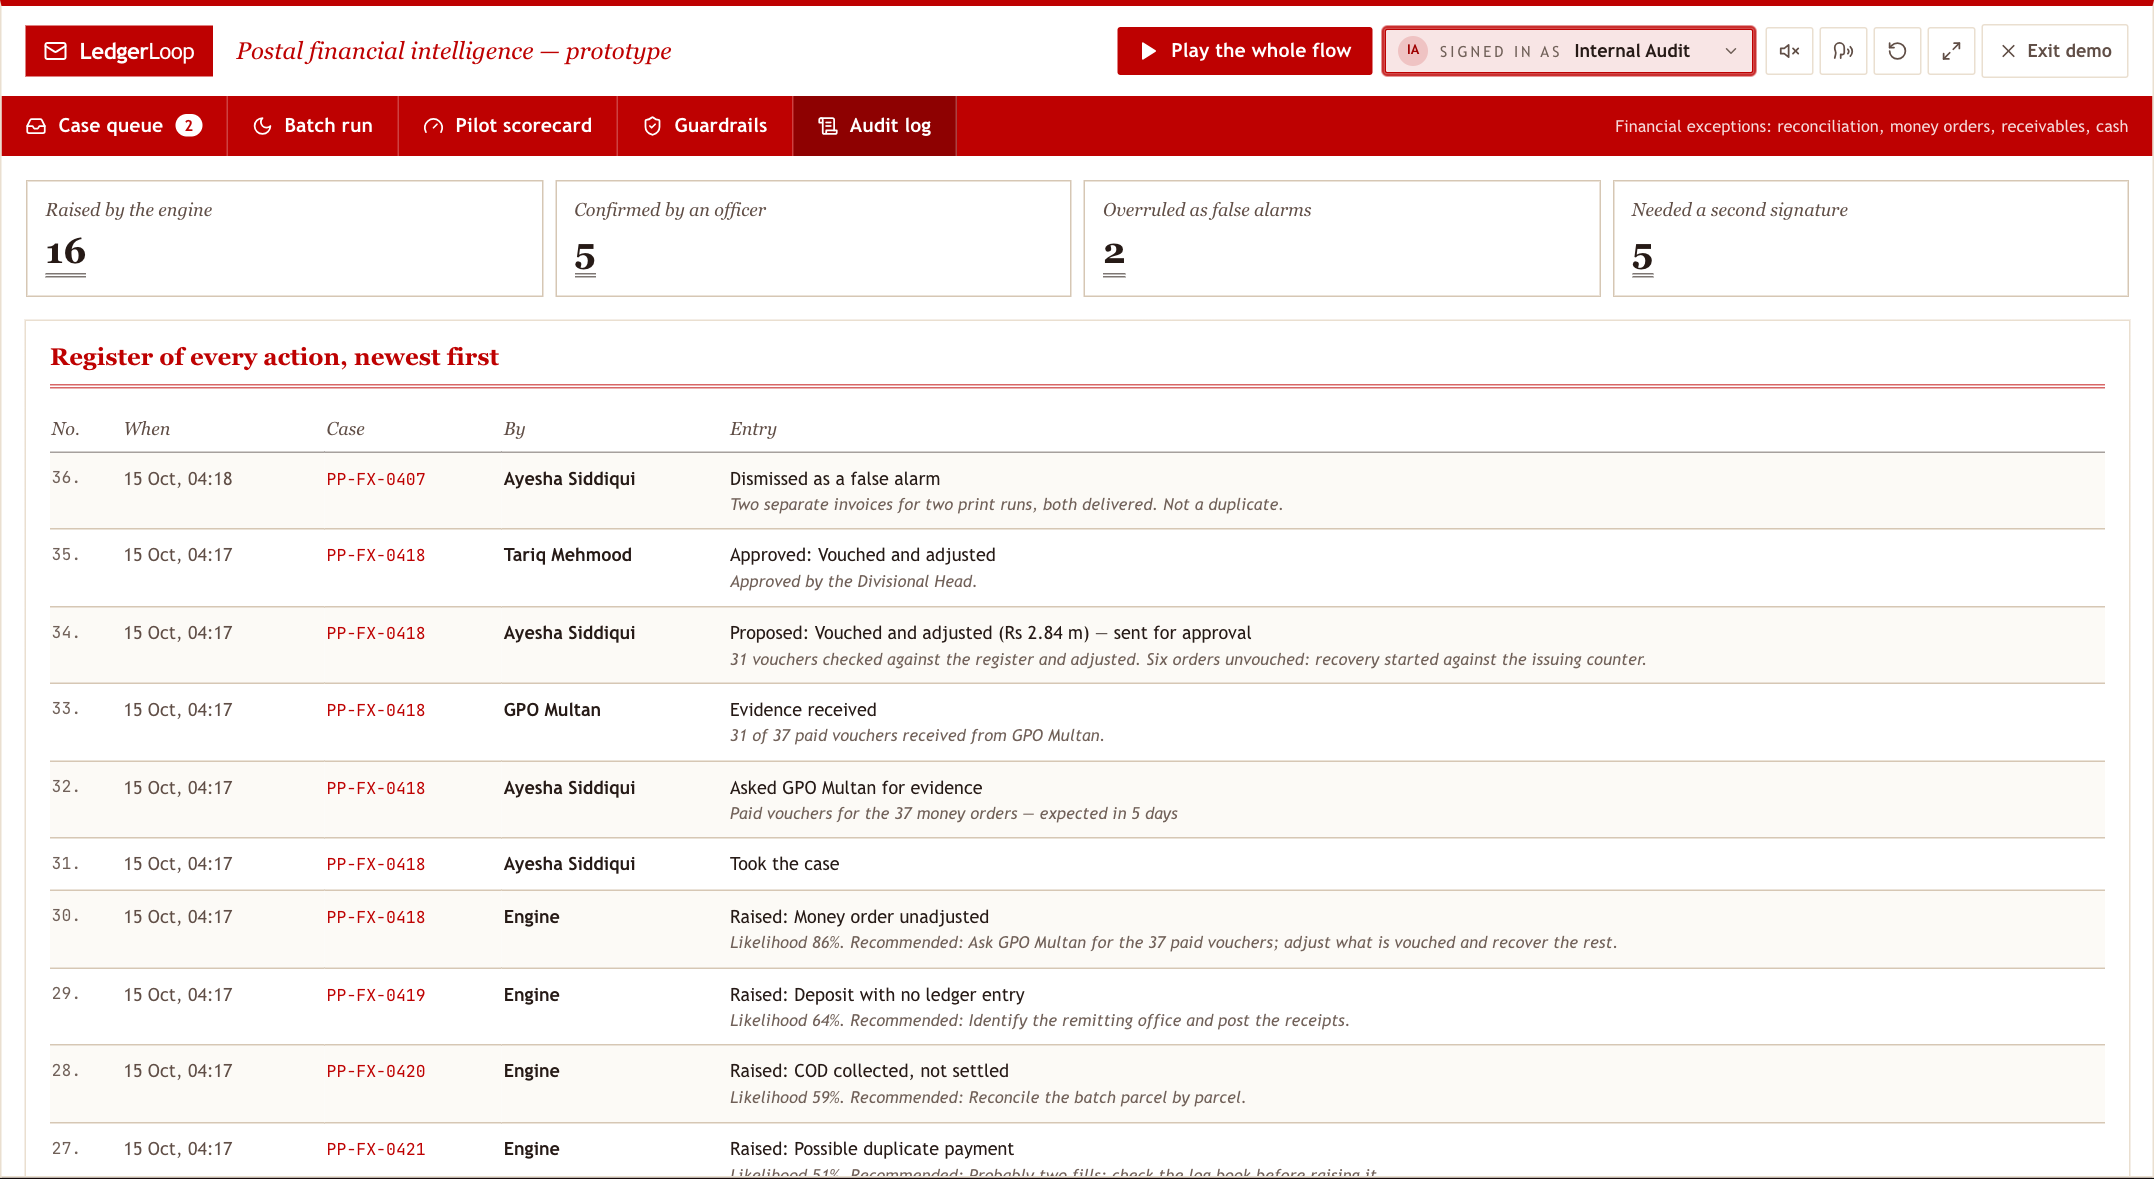Click the Needed a second signature count
Image resolution: width=2154 pixels, height=1179 pixels.
point(1642,257)
